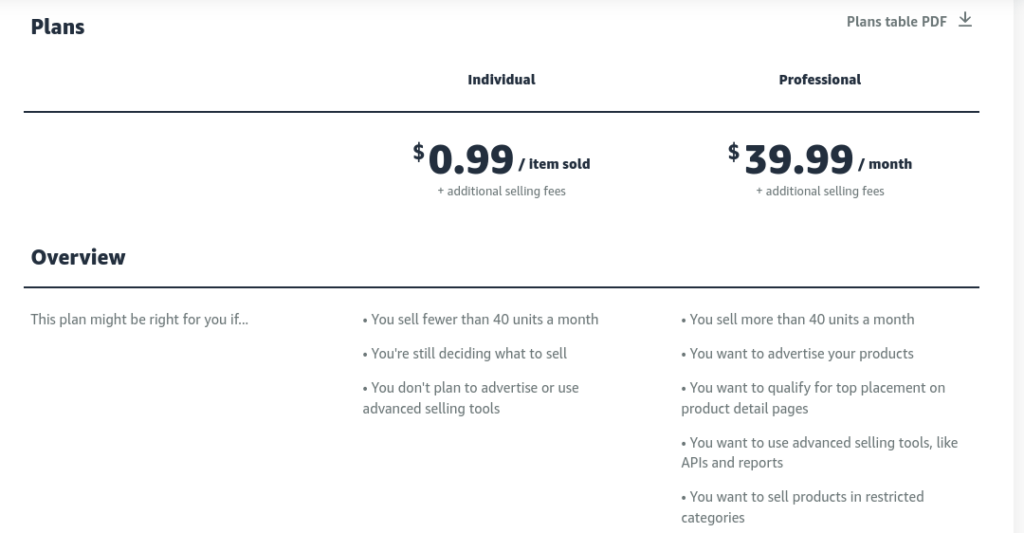The width and height of the screenshot is (1024, 533).
Task: Click 'qualify for top placement' bullet
Action: tap(813, 398)
